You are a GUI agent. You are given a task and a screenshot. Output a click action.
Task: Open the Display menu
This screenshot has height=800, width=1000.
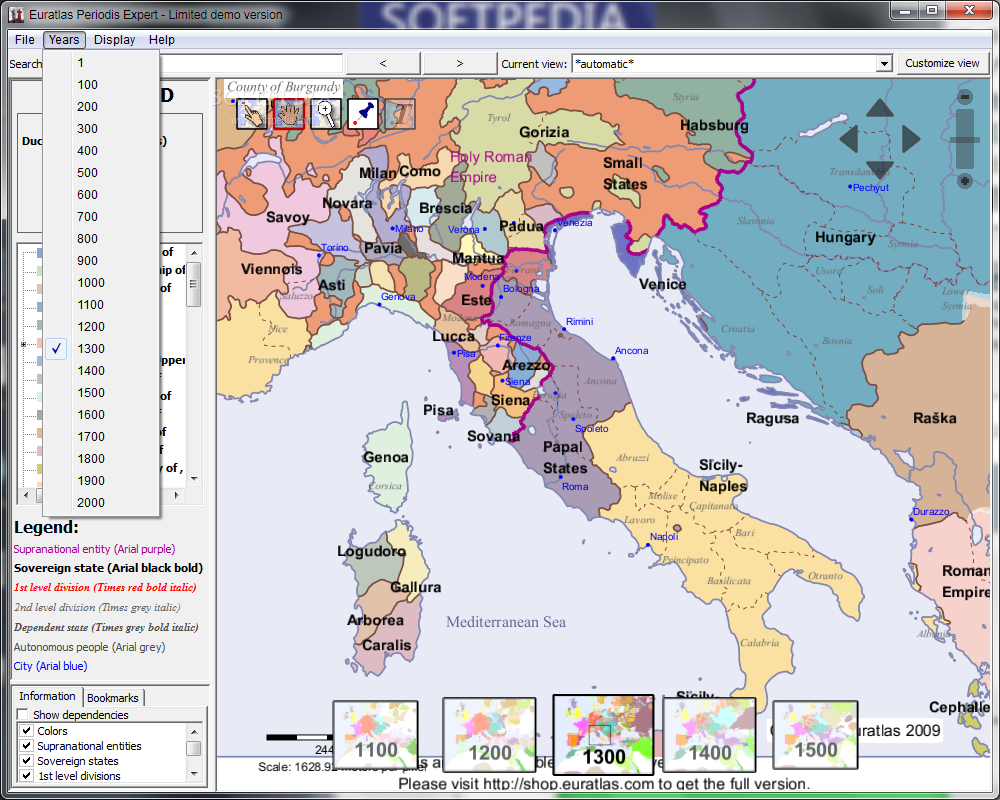click(x=114, y=40)
